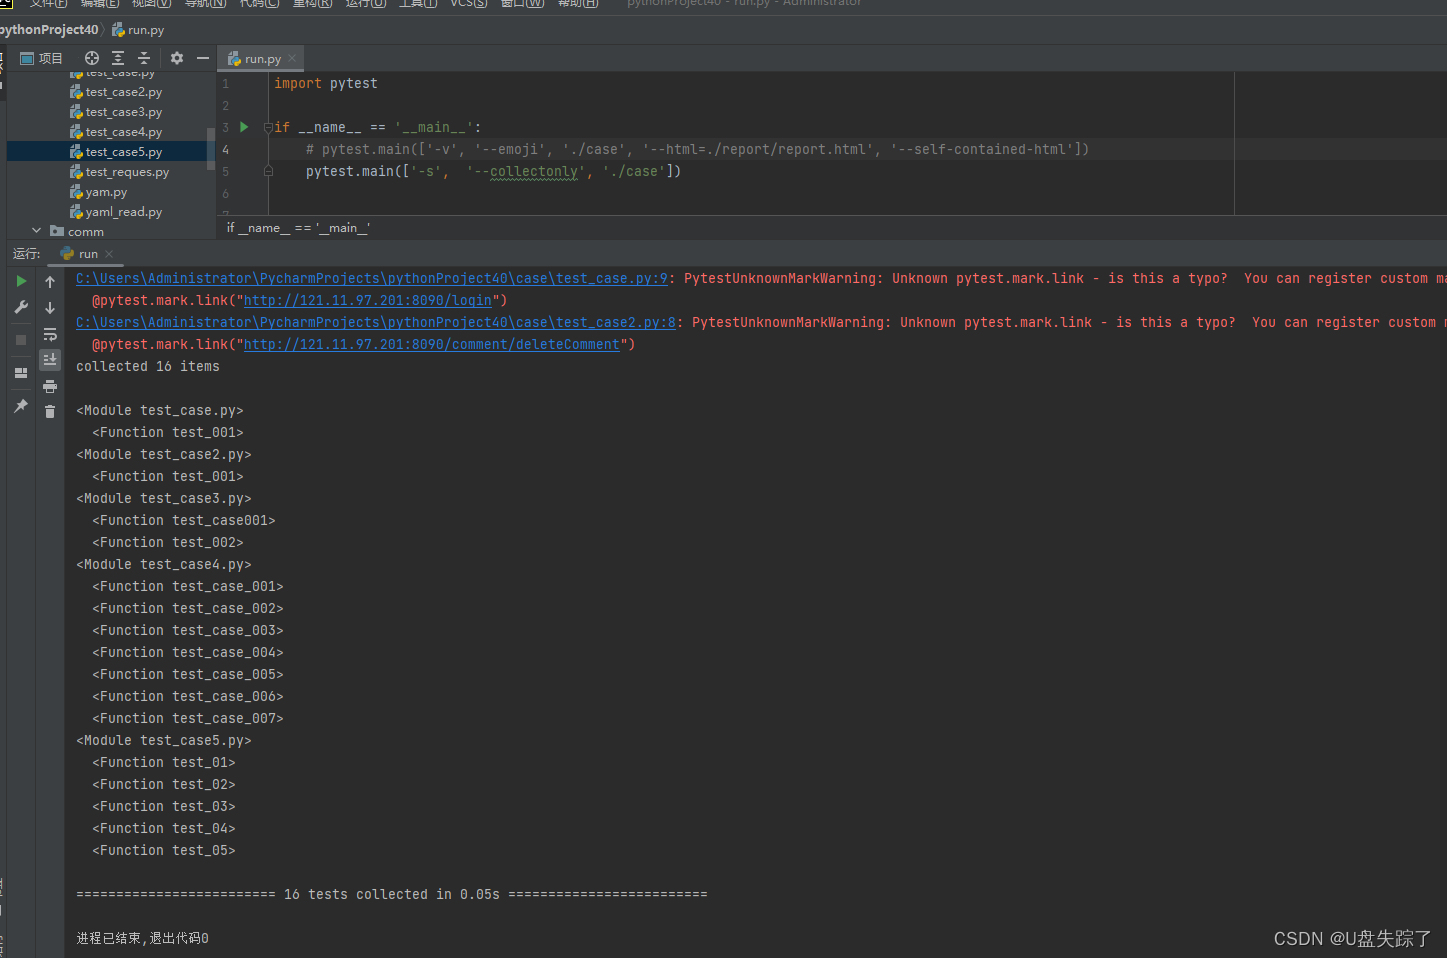This screenshot has width=1447, height=958.
Task: Collapse the comm folder in project tree
Action: coord(36,231)
